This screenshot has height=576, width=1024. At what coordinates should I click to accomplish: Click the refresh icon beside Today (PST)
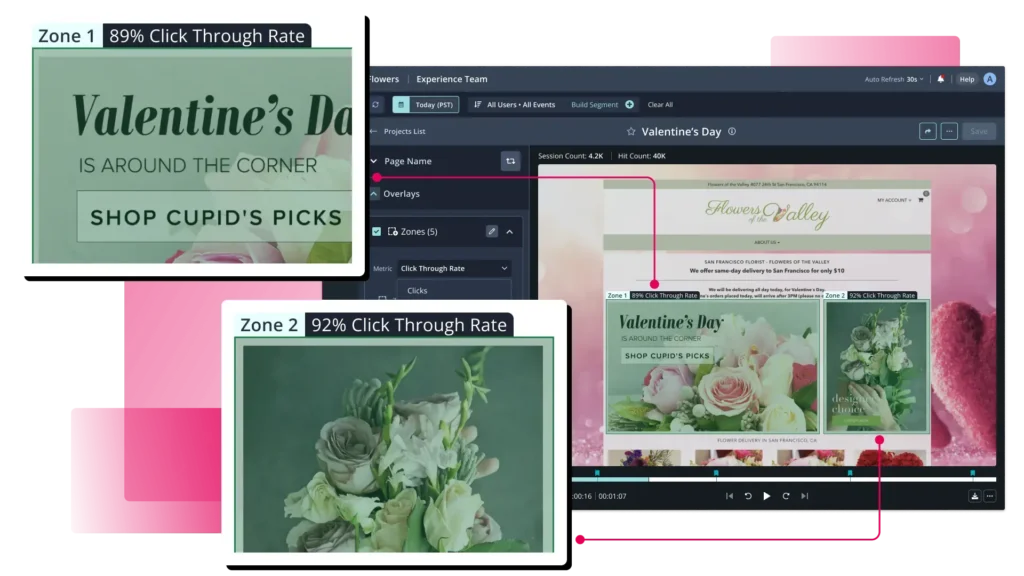[x=376, y=104]
